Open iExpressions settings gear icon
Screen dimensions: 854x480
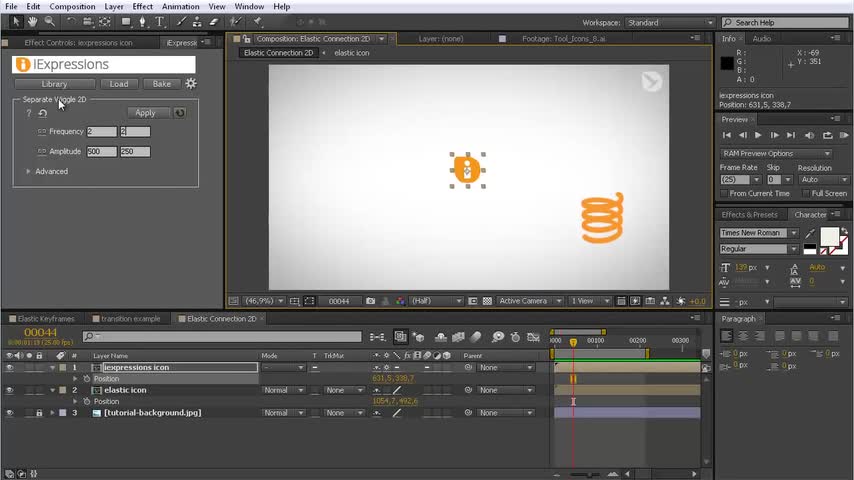191,84
